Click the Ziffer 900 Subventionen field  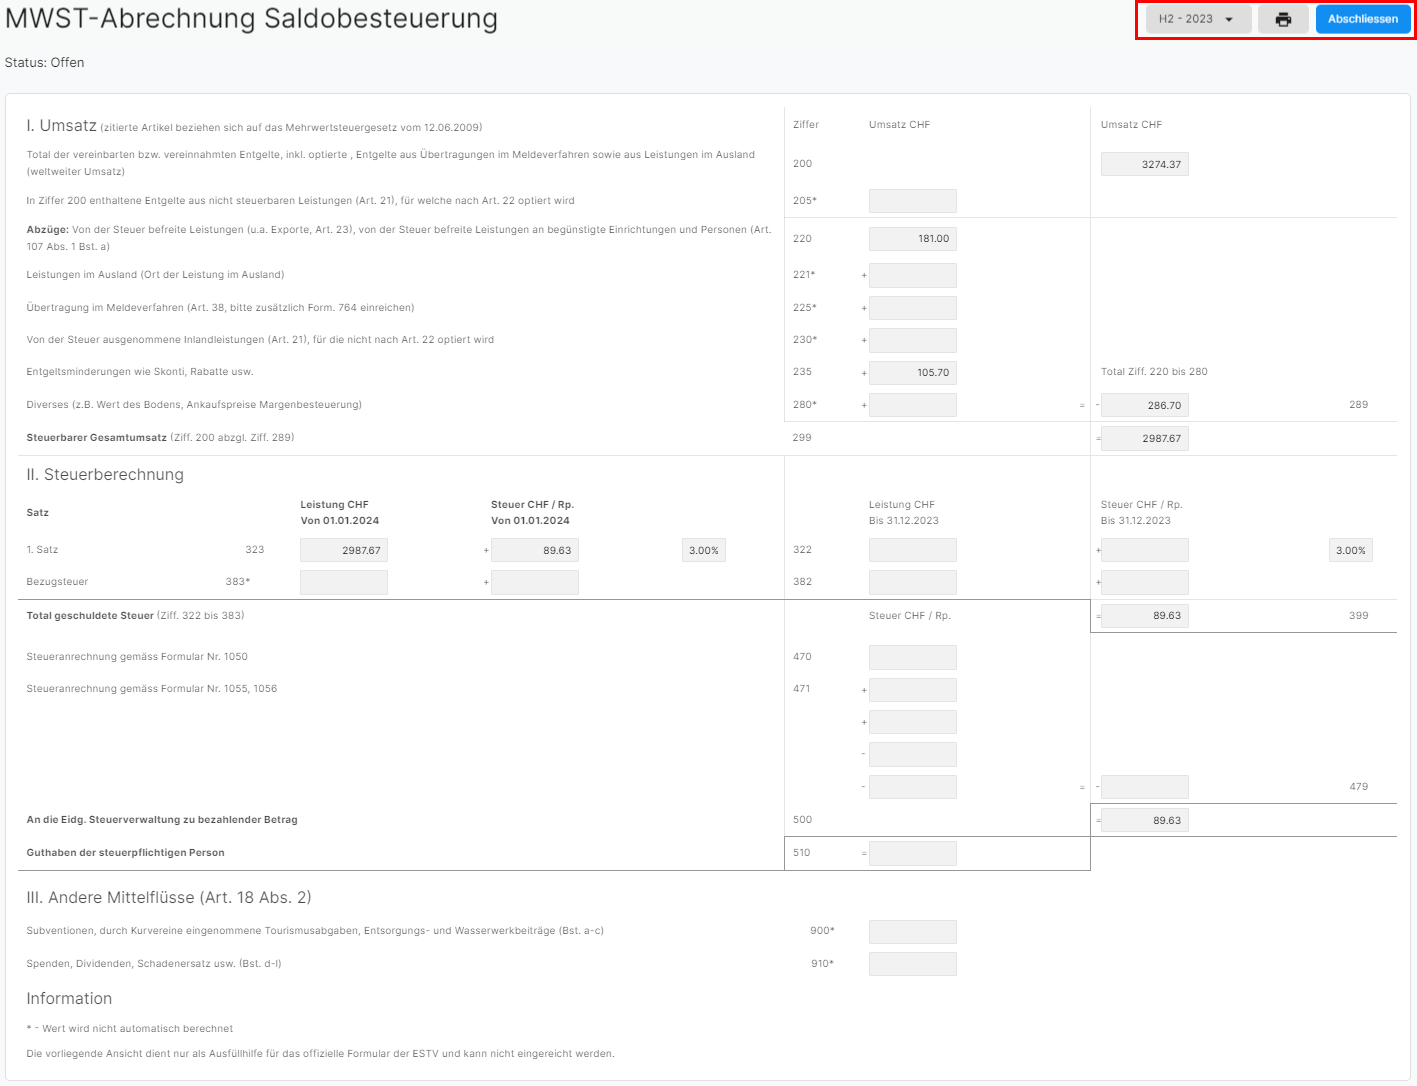[913, 932]
